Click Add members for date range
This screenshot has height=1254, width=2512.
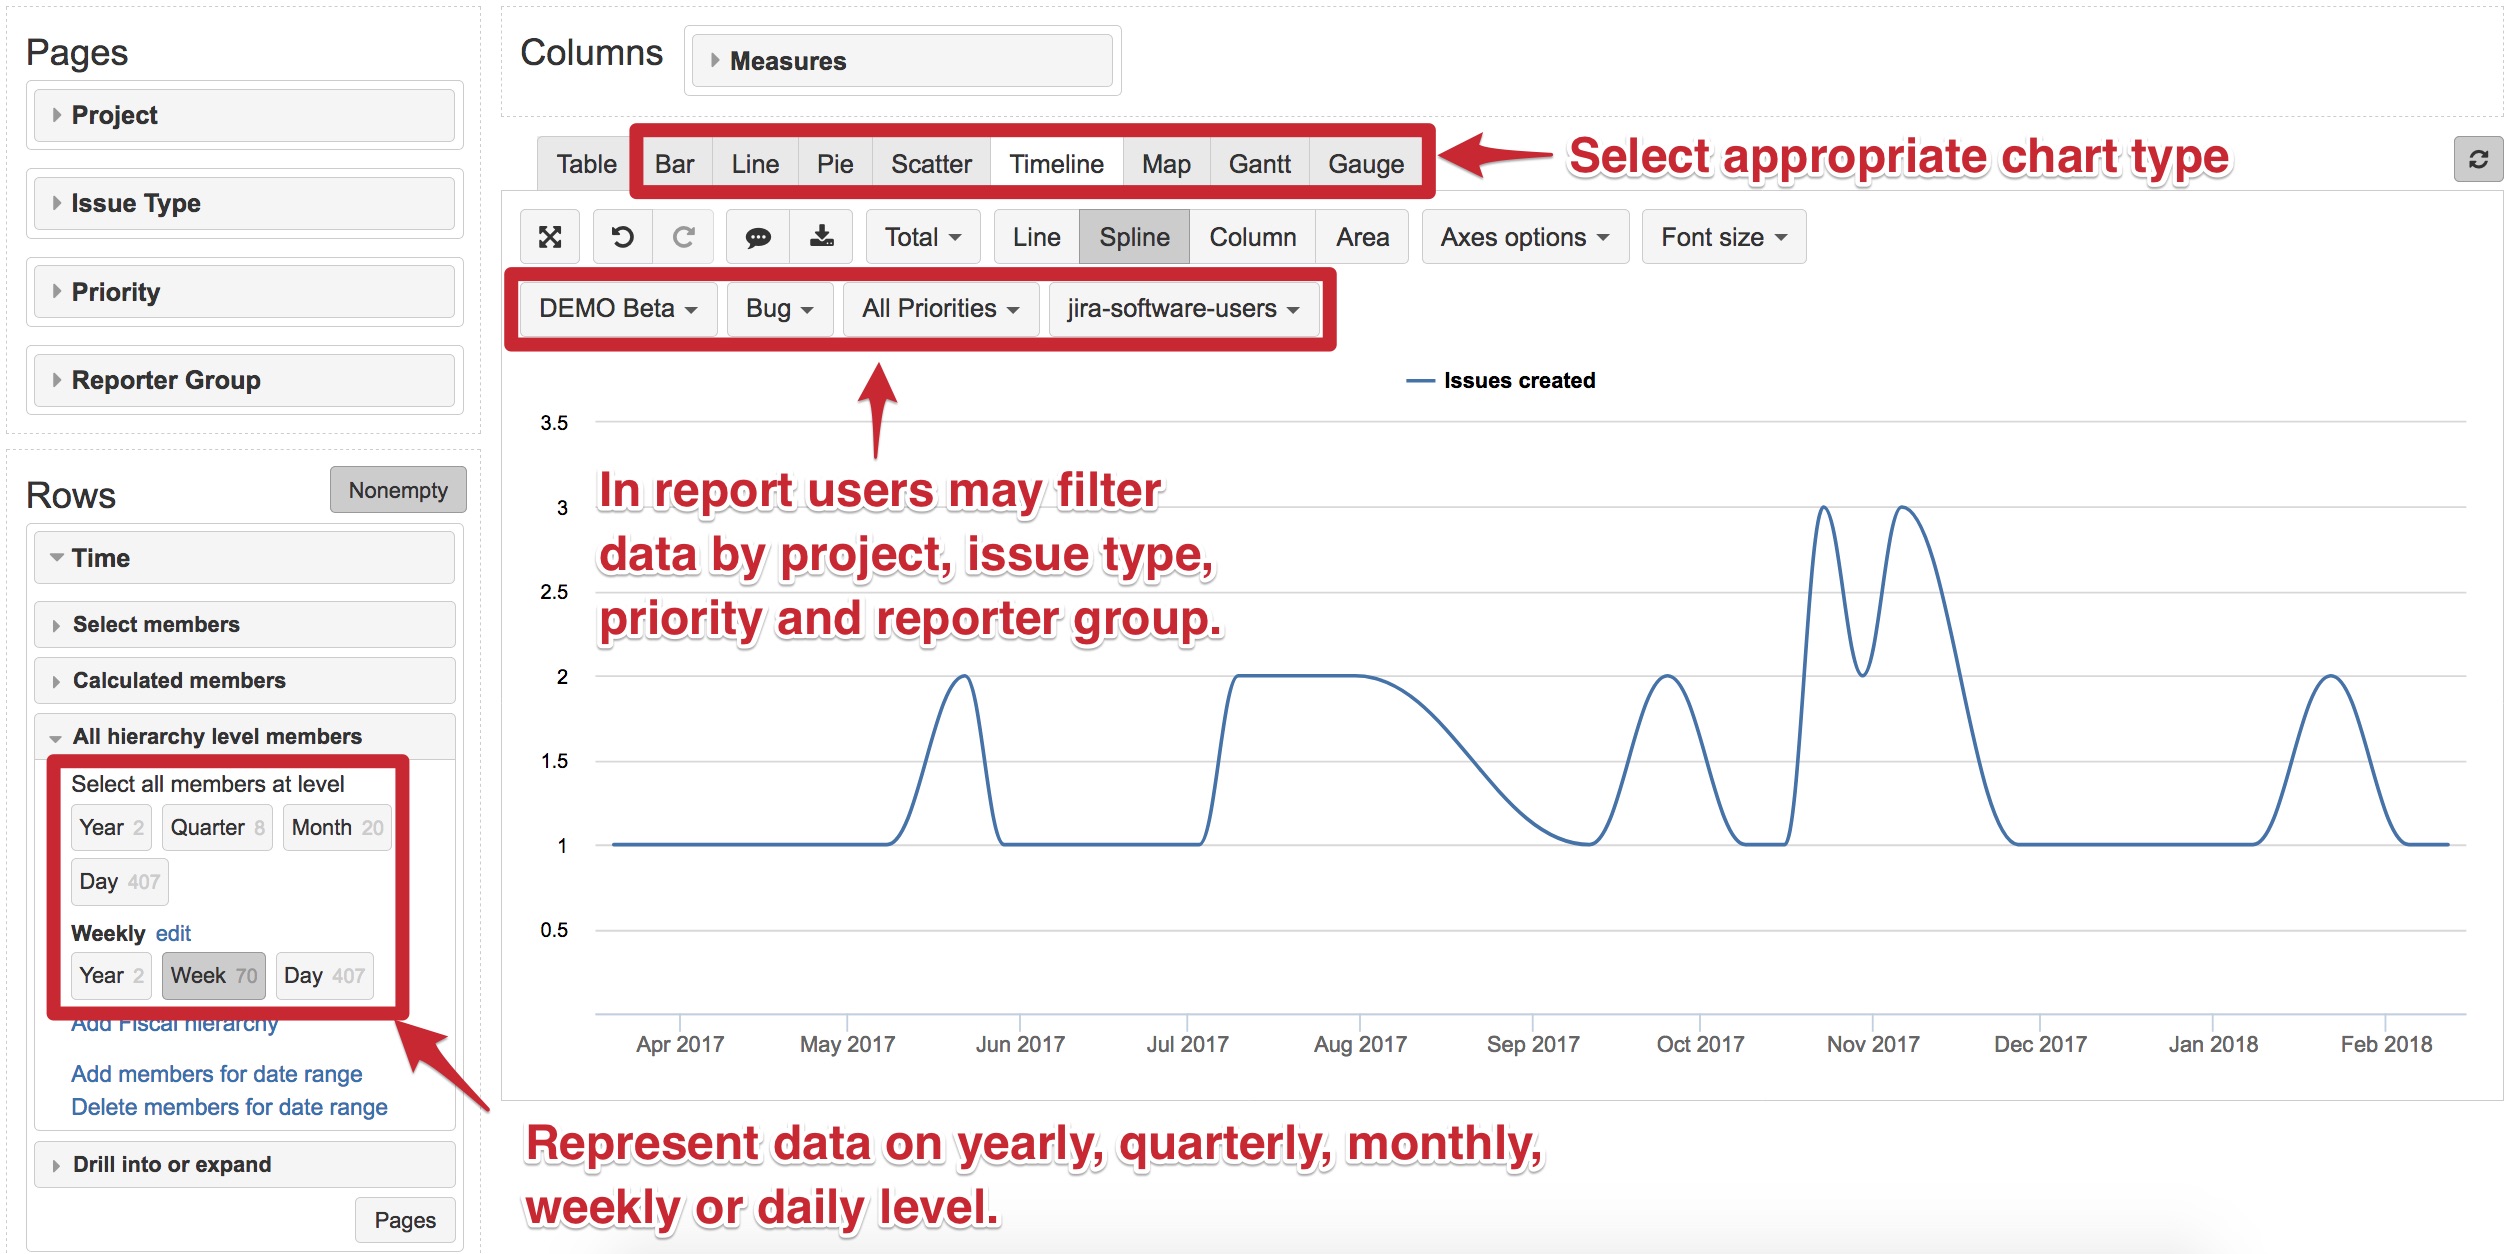(x=216, y=1074)
